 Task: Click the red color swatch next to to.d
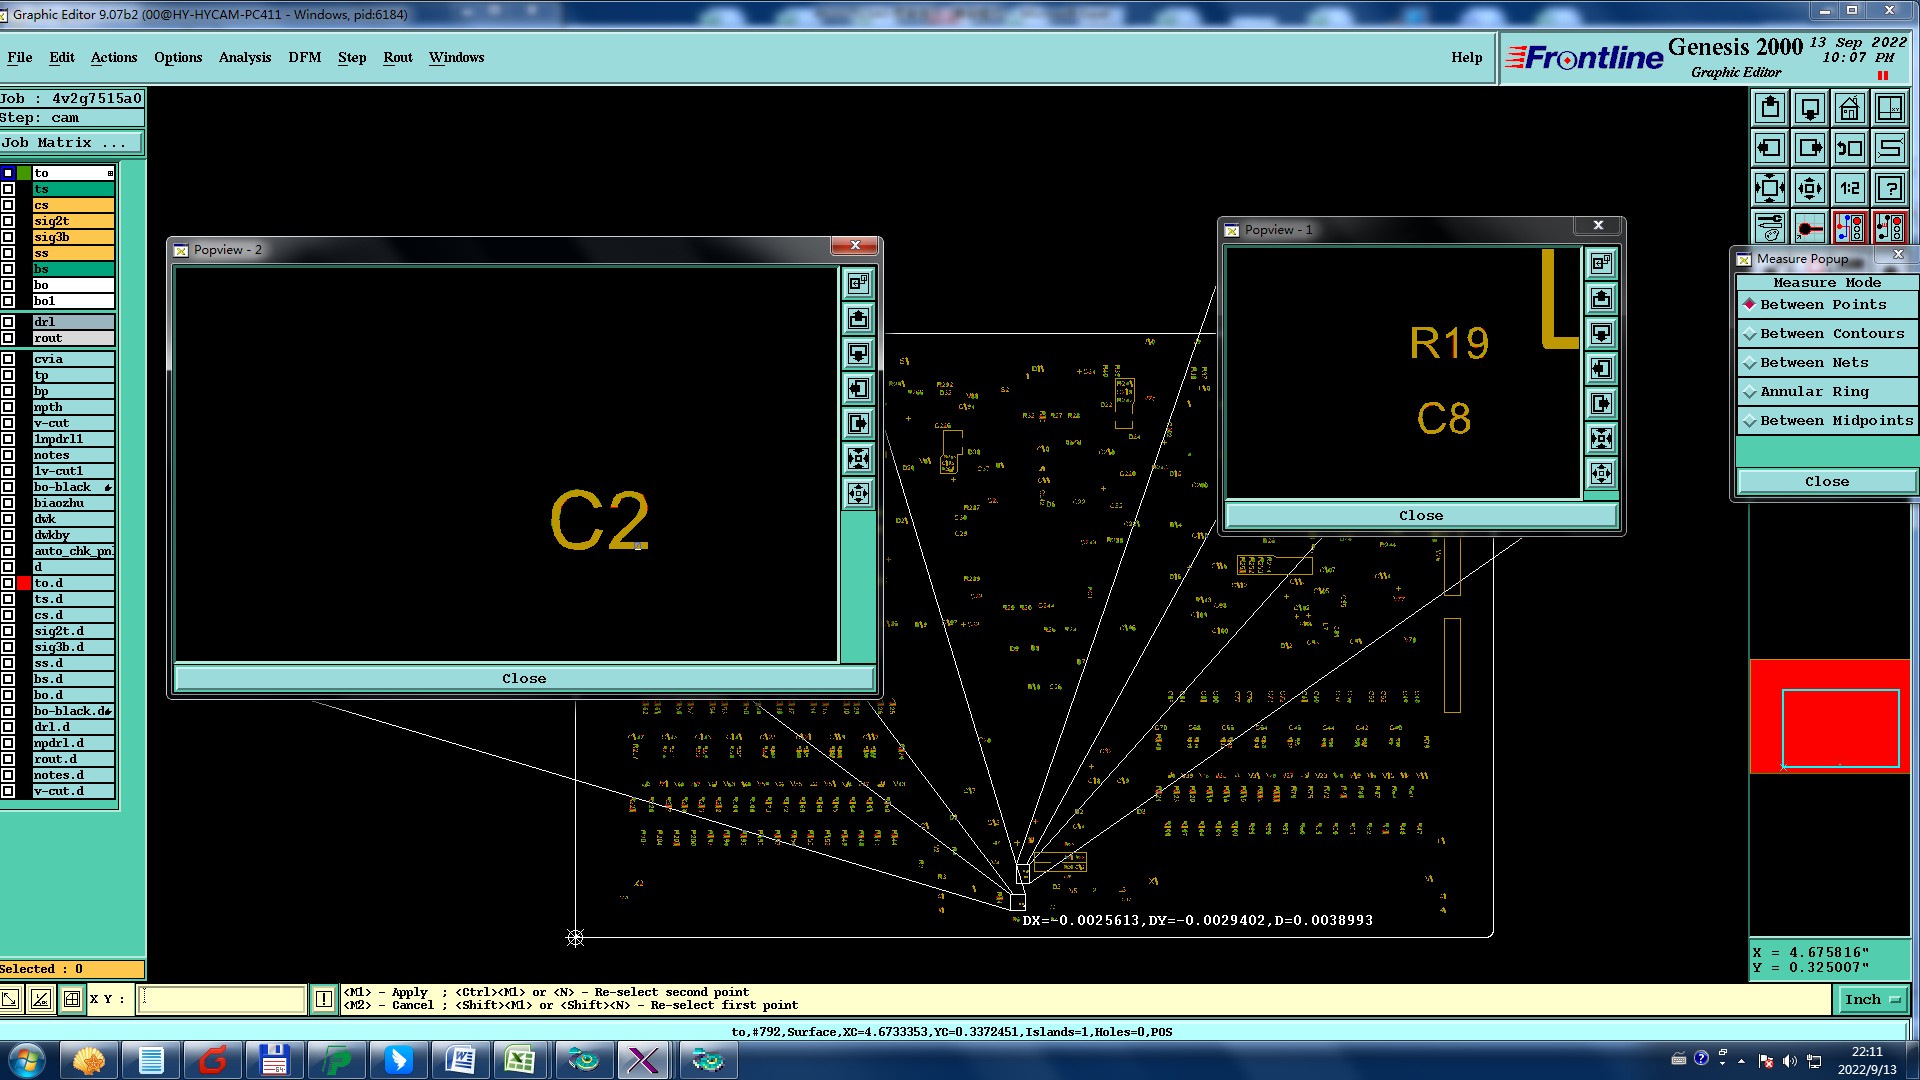[x=23, y=583]
